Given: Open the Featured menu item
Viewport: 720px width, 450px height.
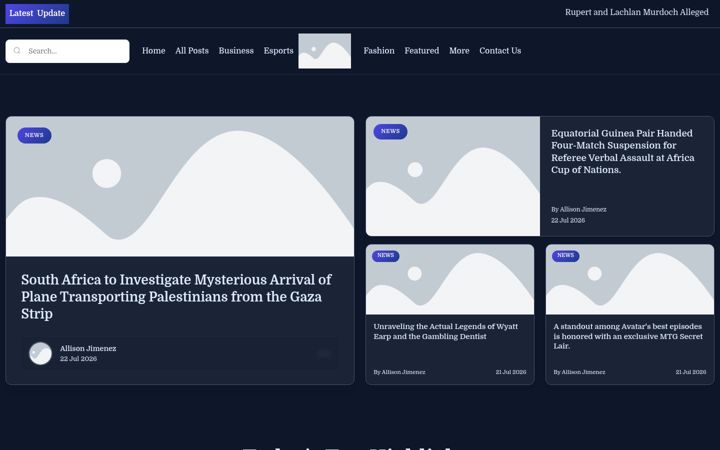Looking at the screenshot, I should 422,51.
